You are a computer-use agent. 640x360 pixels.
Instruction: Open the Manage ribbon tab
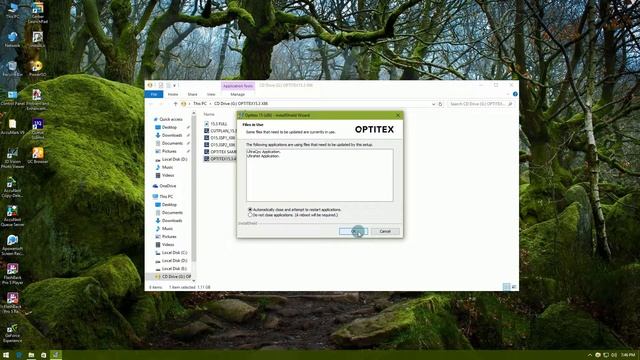coord(238,94)
